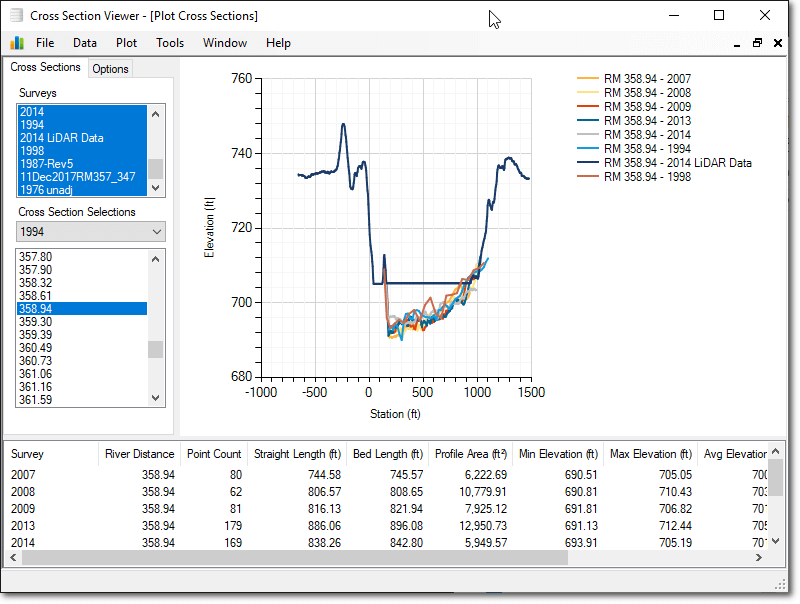Restore the inner MDI child window
The image size is (800, 604).
[757, 43]
